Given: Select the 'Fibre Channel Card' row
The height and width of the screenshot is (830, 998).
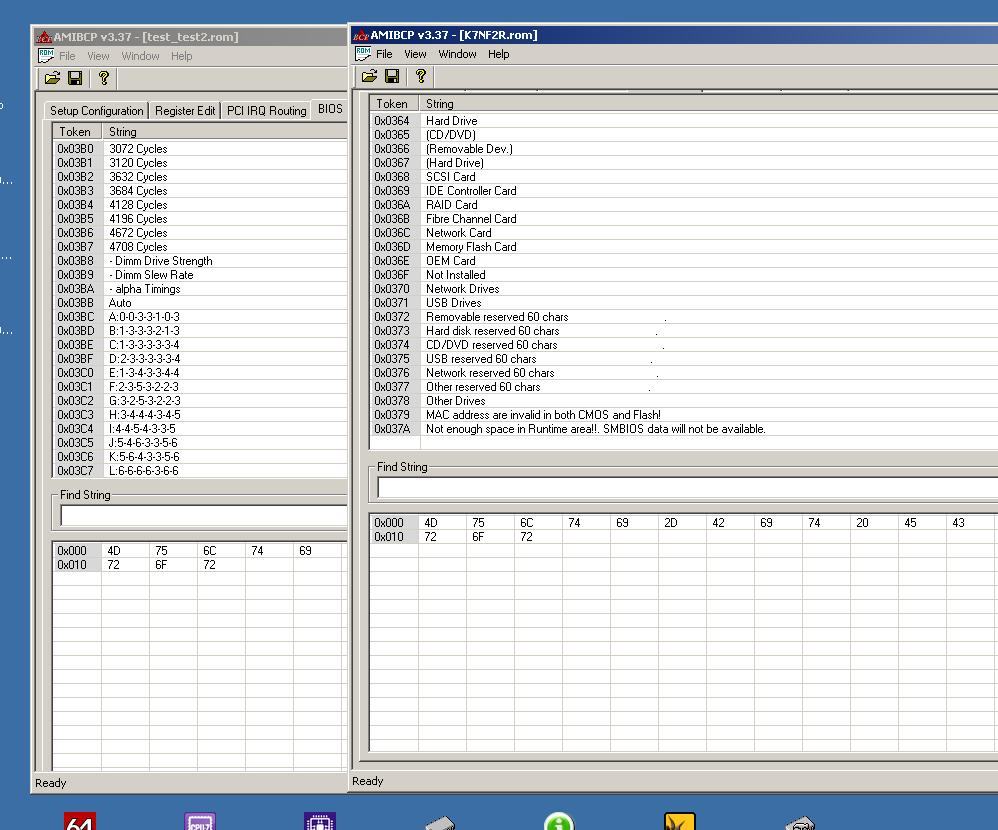Looking at the screenshot, I should pos(684,219).
